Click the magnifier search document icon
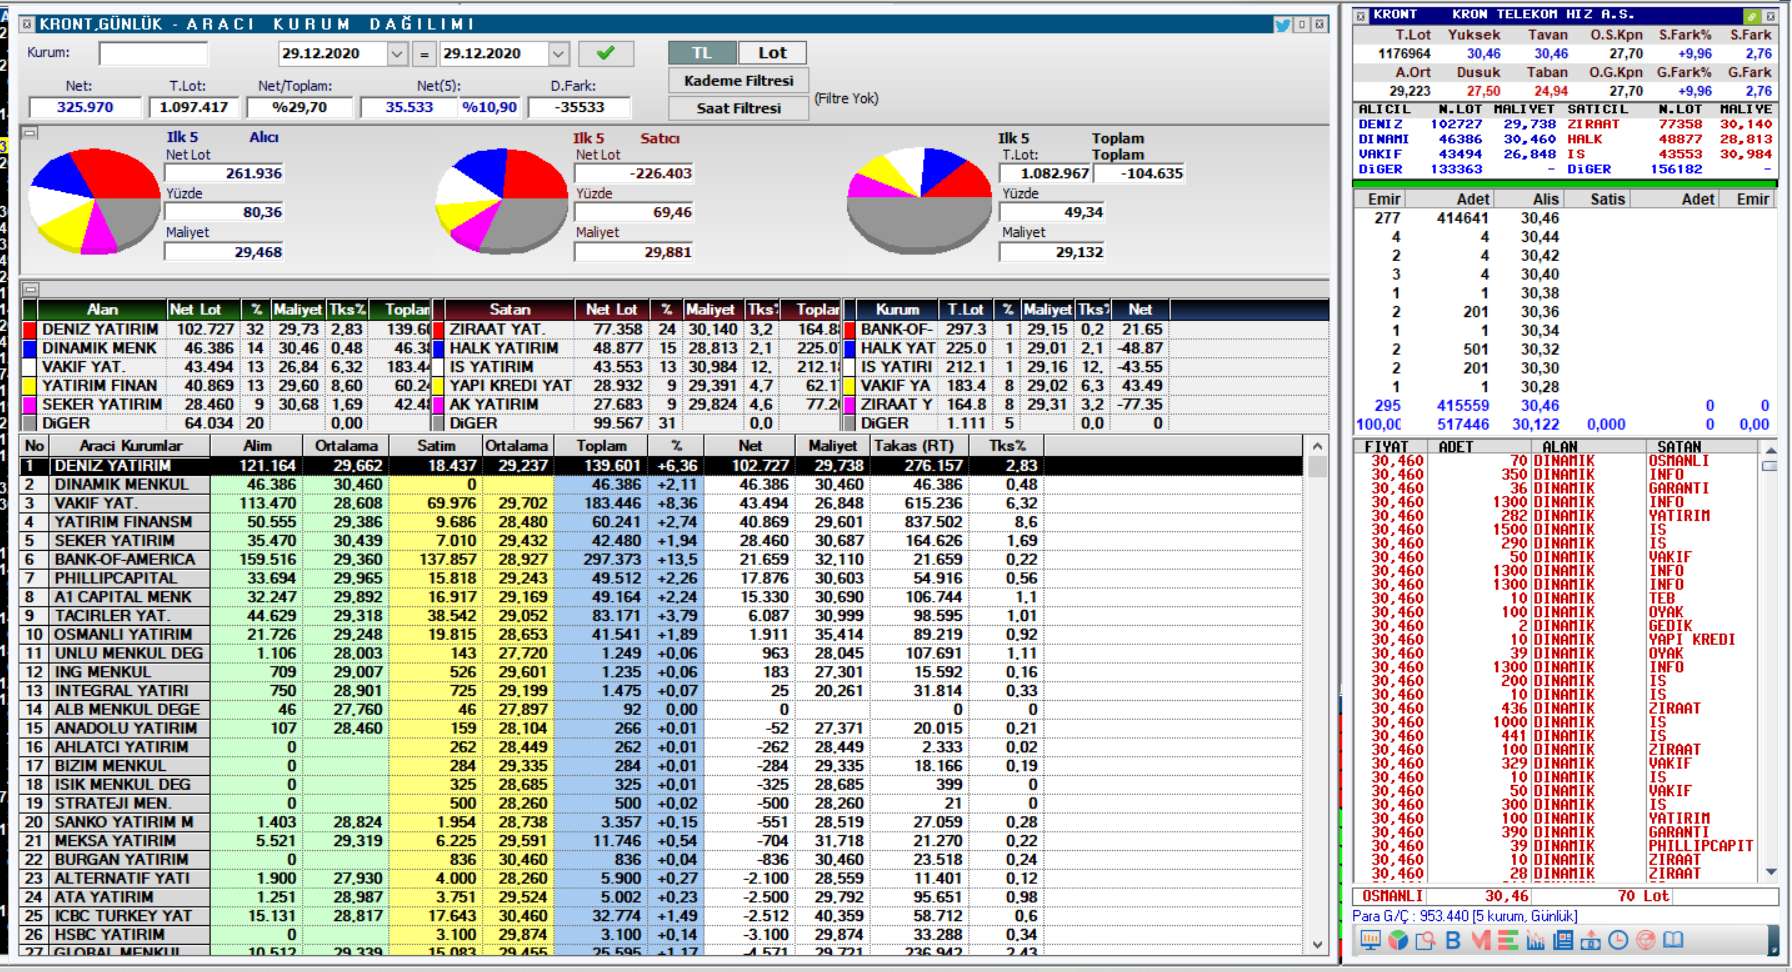 [1425, 940]
